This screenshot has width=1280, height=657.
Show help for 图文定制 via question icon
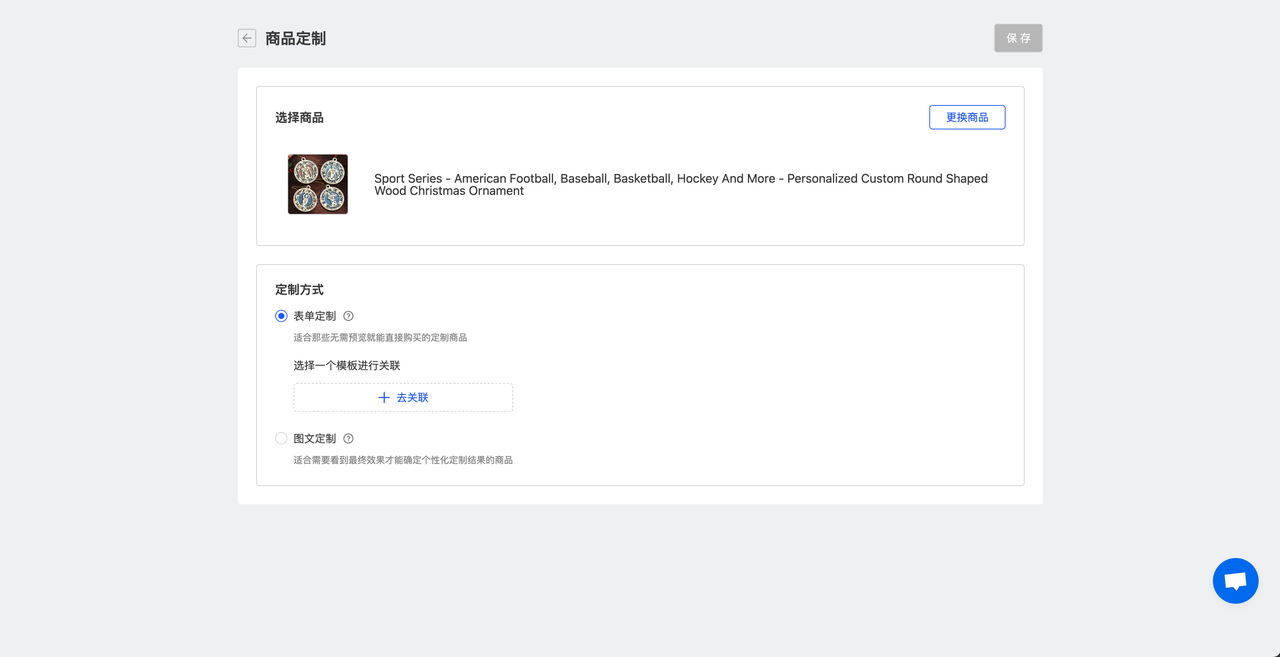click(x=348, y=438)
